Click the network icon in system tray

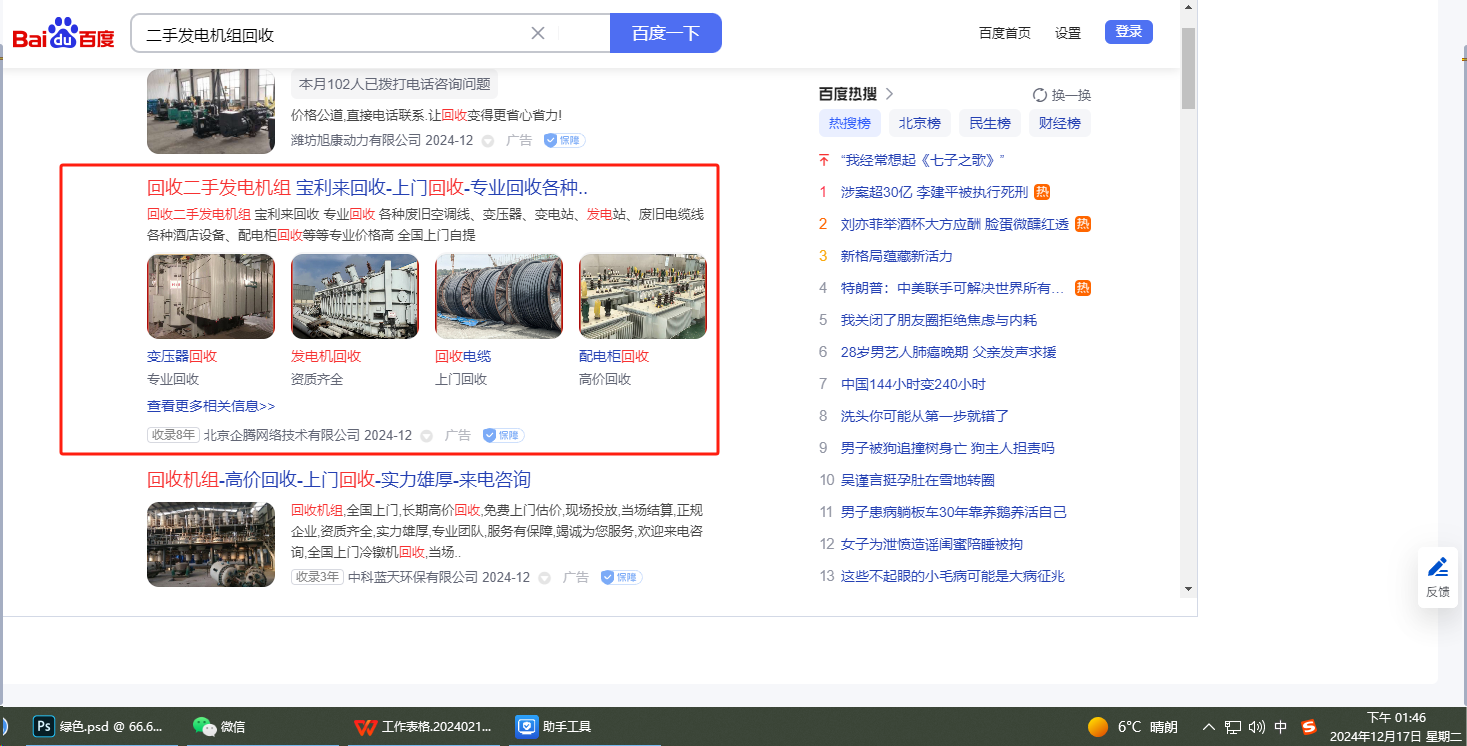click(x=1233, y=727)
